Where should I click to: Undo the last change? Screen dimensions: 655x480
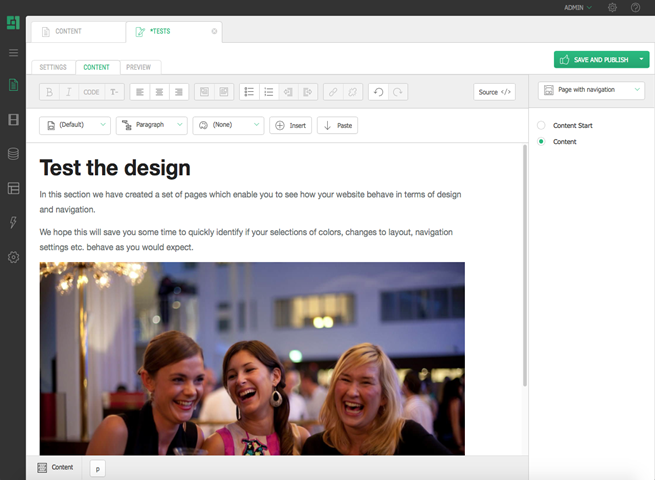click(378, 92)
